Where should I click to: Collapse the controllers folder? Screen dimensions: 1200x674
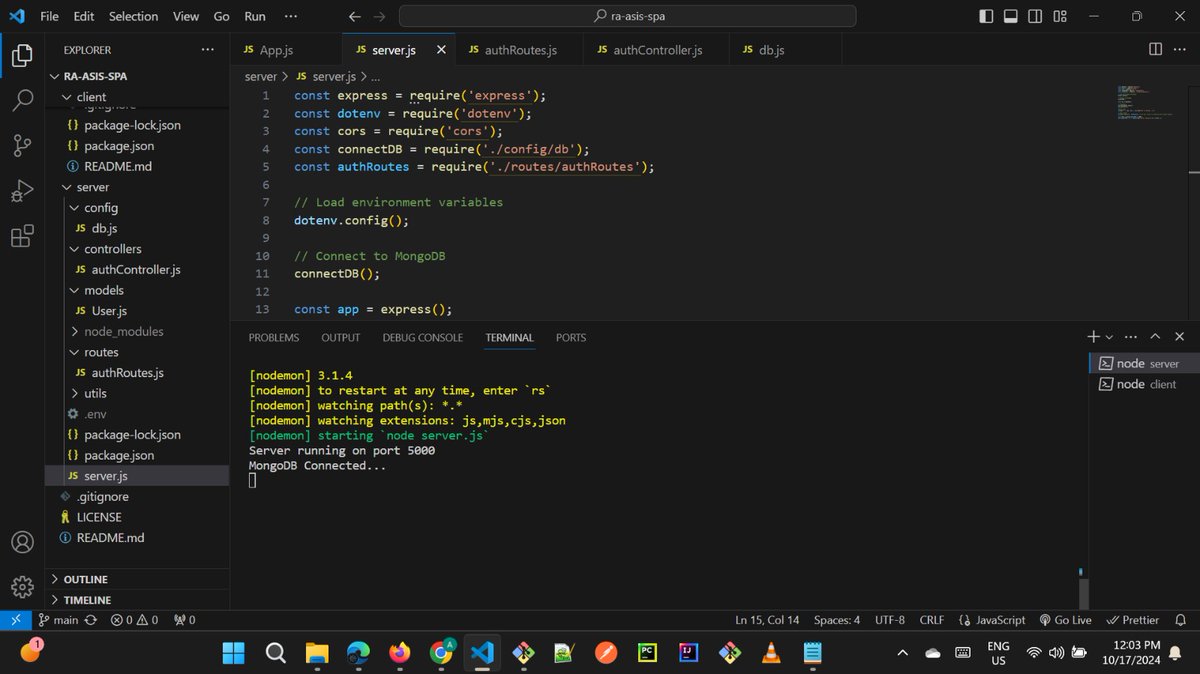point(138,249)
